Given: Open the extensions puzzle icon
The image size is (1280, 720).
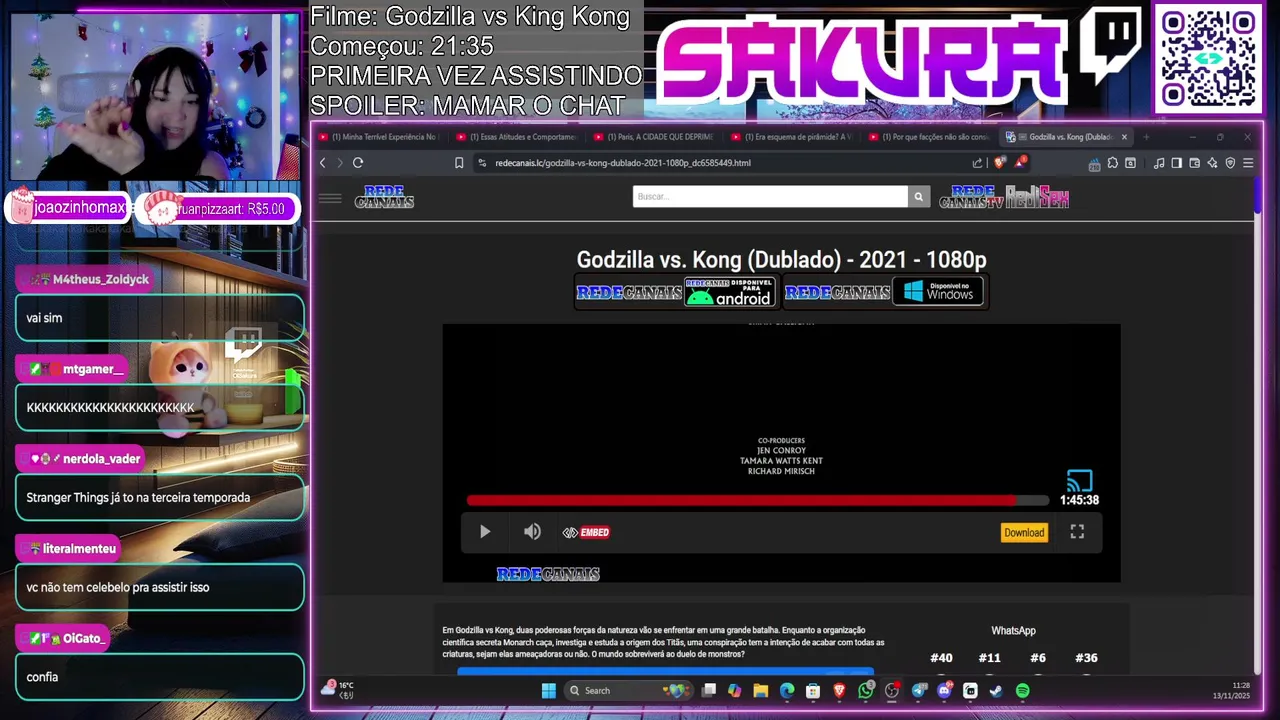Looking at the screenshot, I should (x=1112, y=163).
